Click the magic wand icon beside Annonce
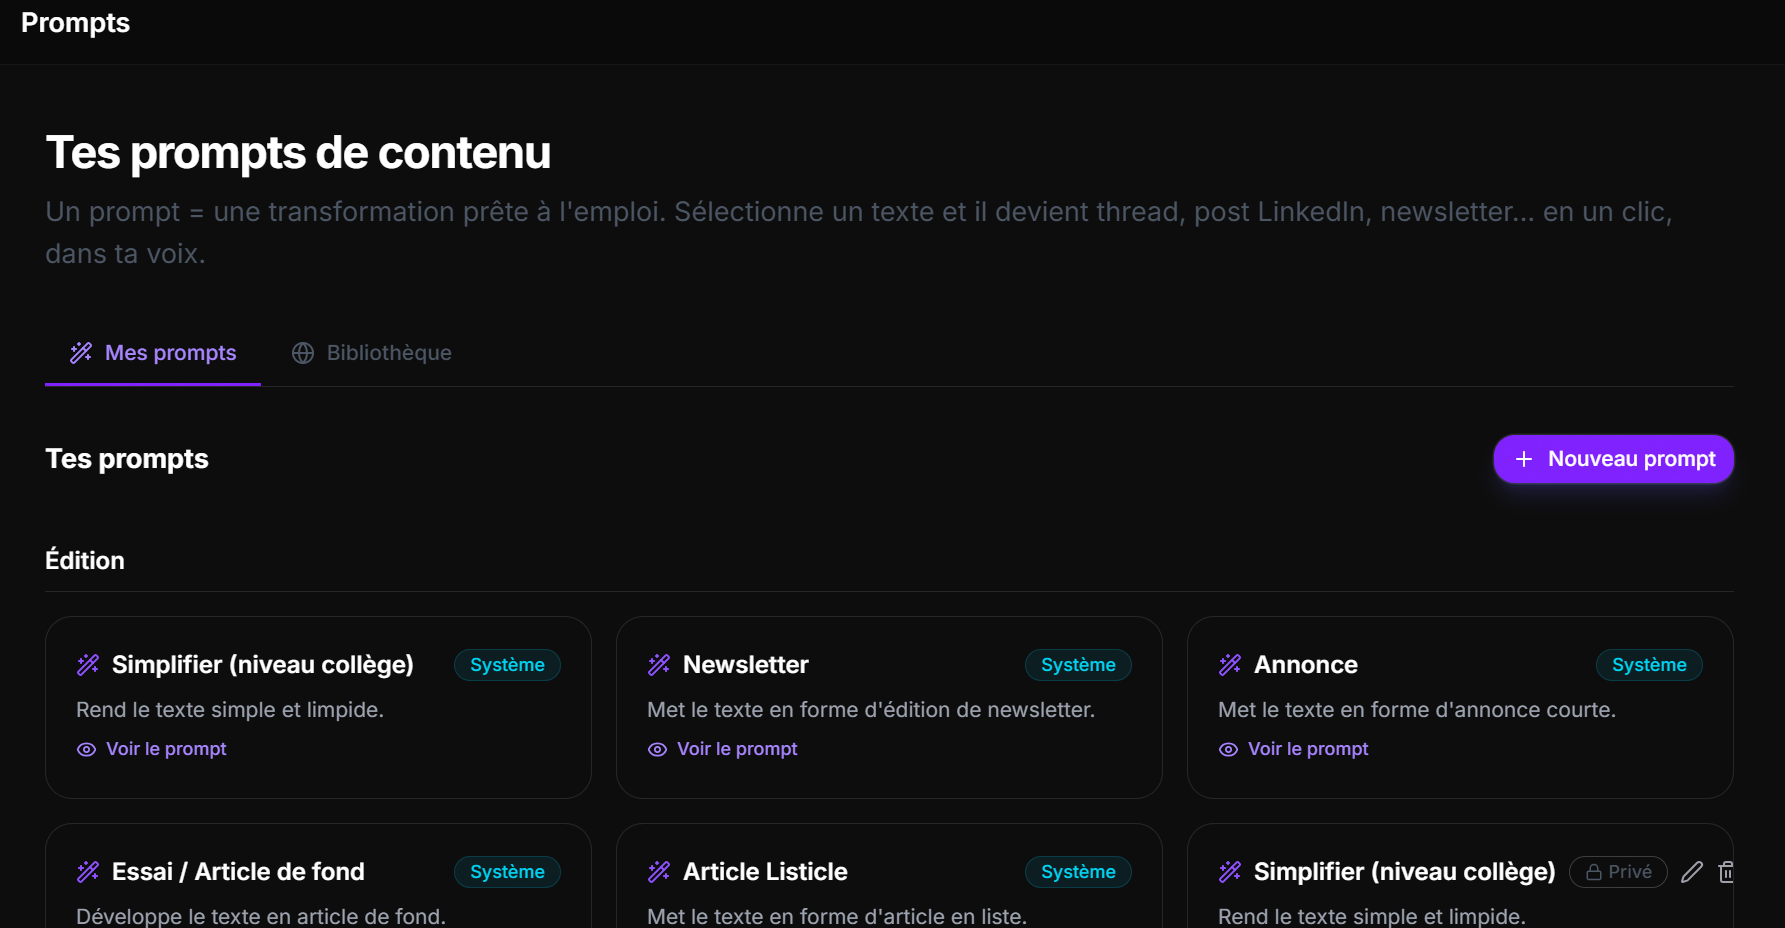The width and height of the screenshot is (1785, 928). pos(1230,665)
